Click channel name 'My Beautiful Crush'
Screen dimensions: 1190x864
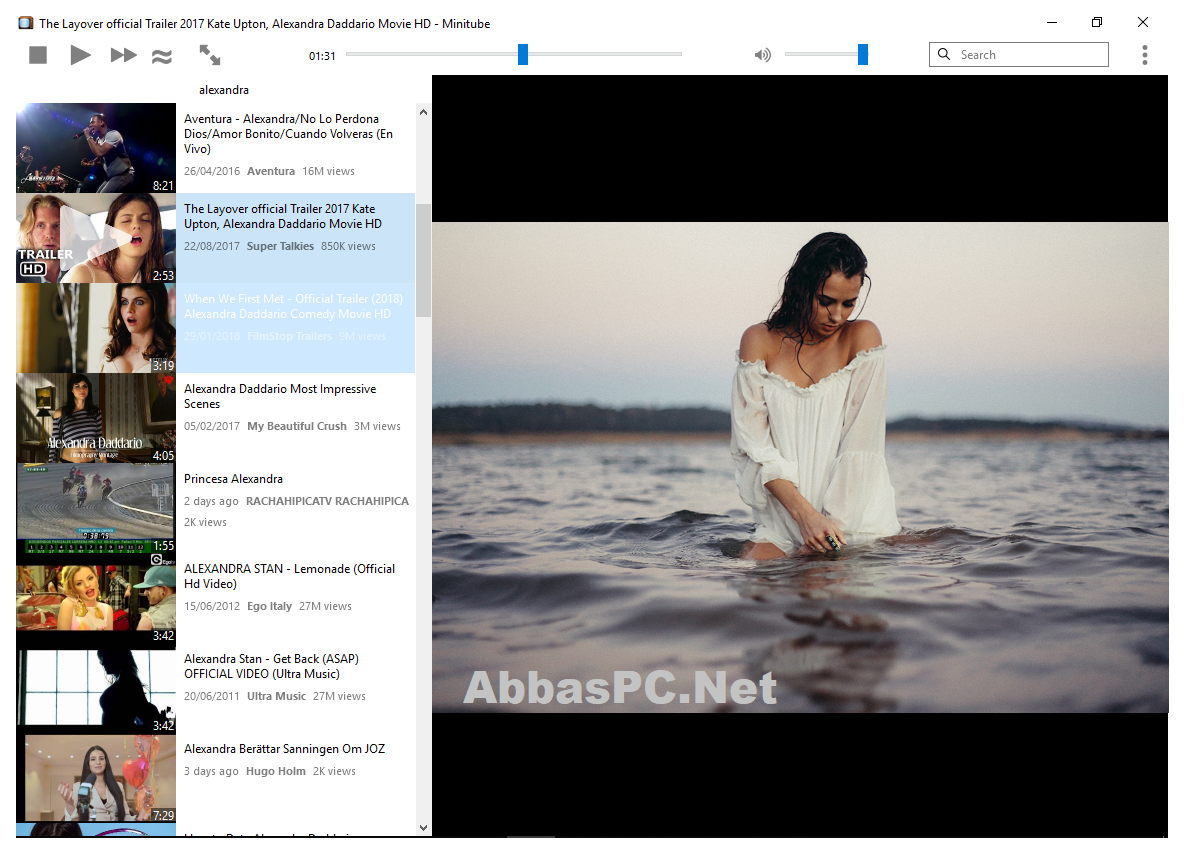click(297, 426)
